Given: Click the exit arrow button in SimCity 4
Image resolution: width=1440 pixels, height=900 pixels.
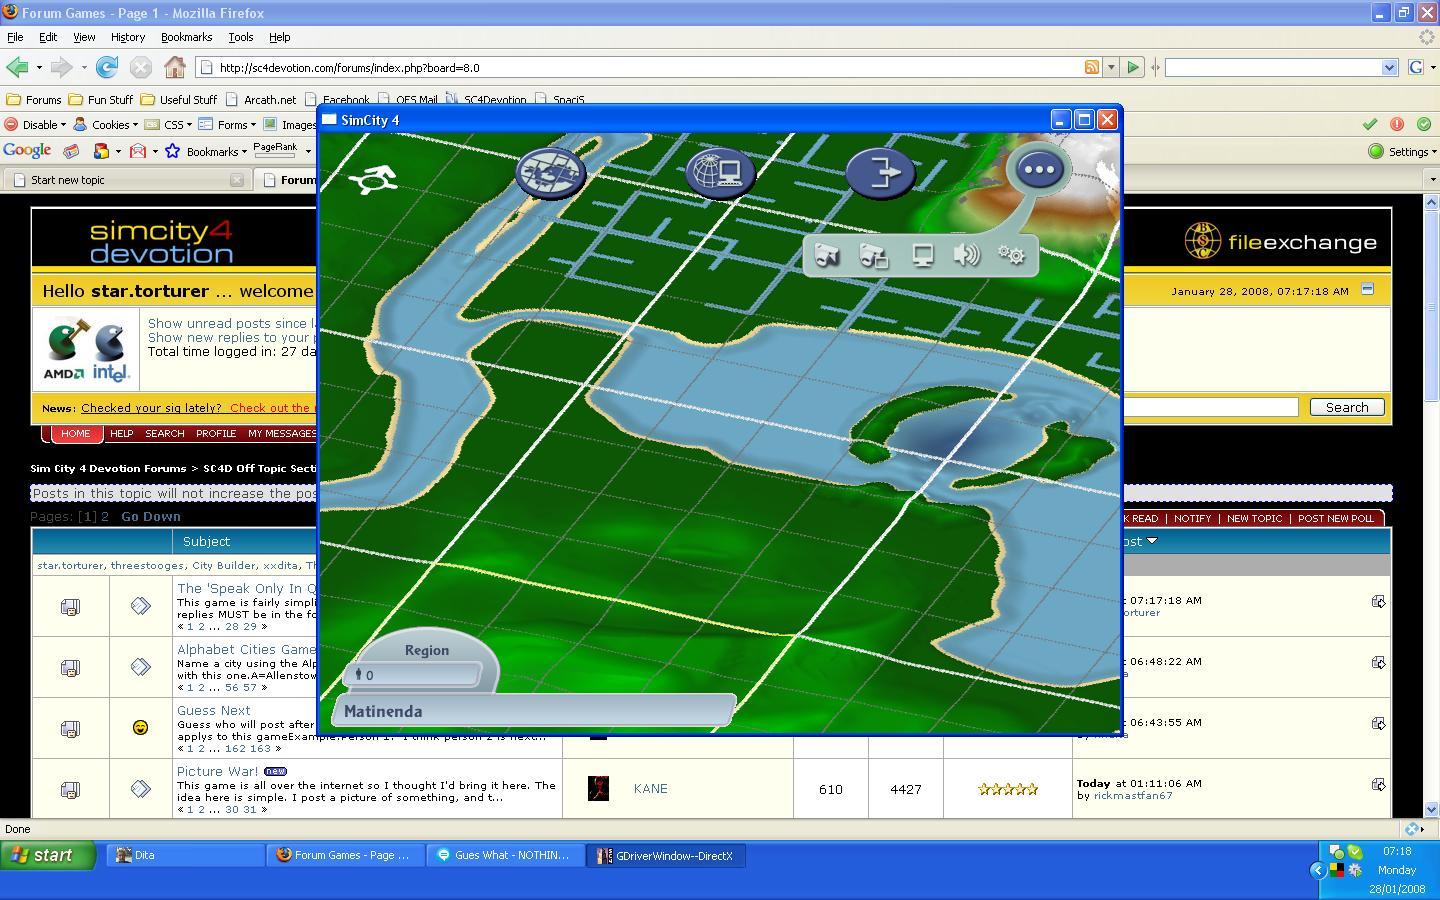Looking at the screenshot, I should [880, 172].
